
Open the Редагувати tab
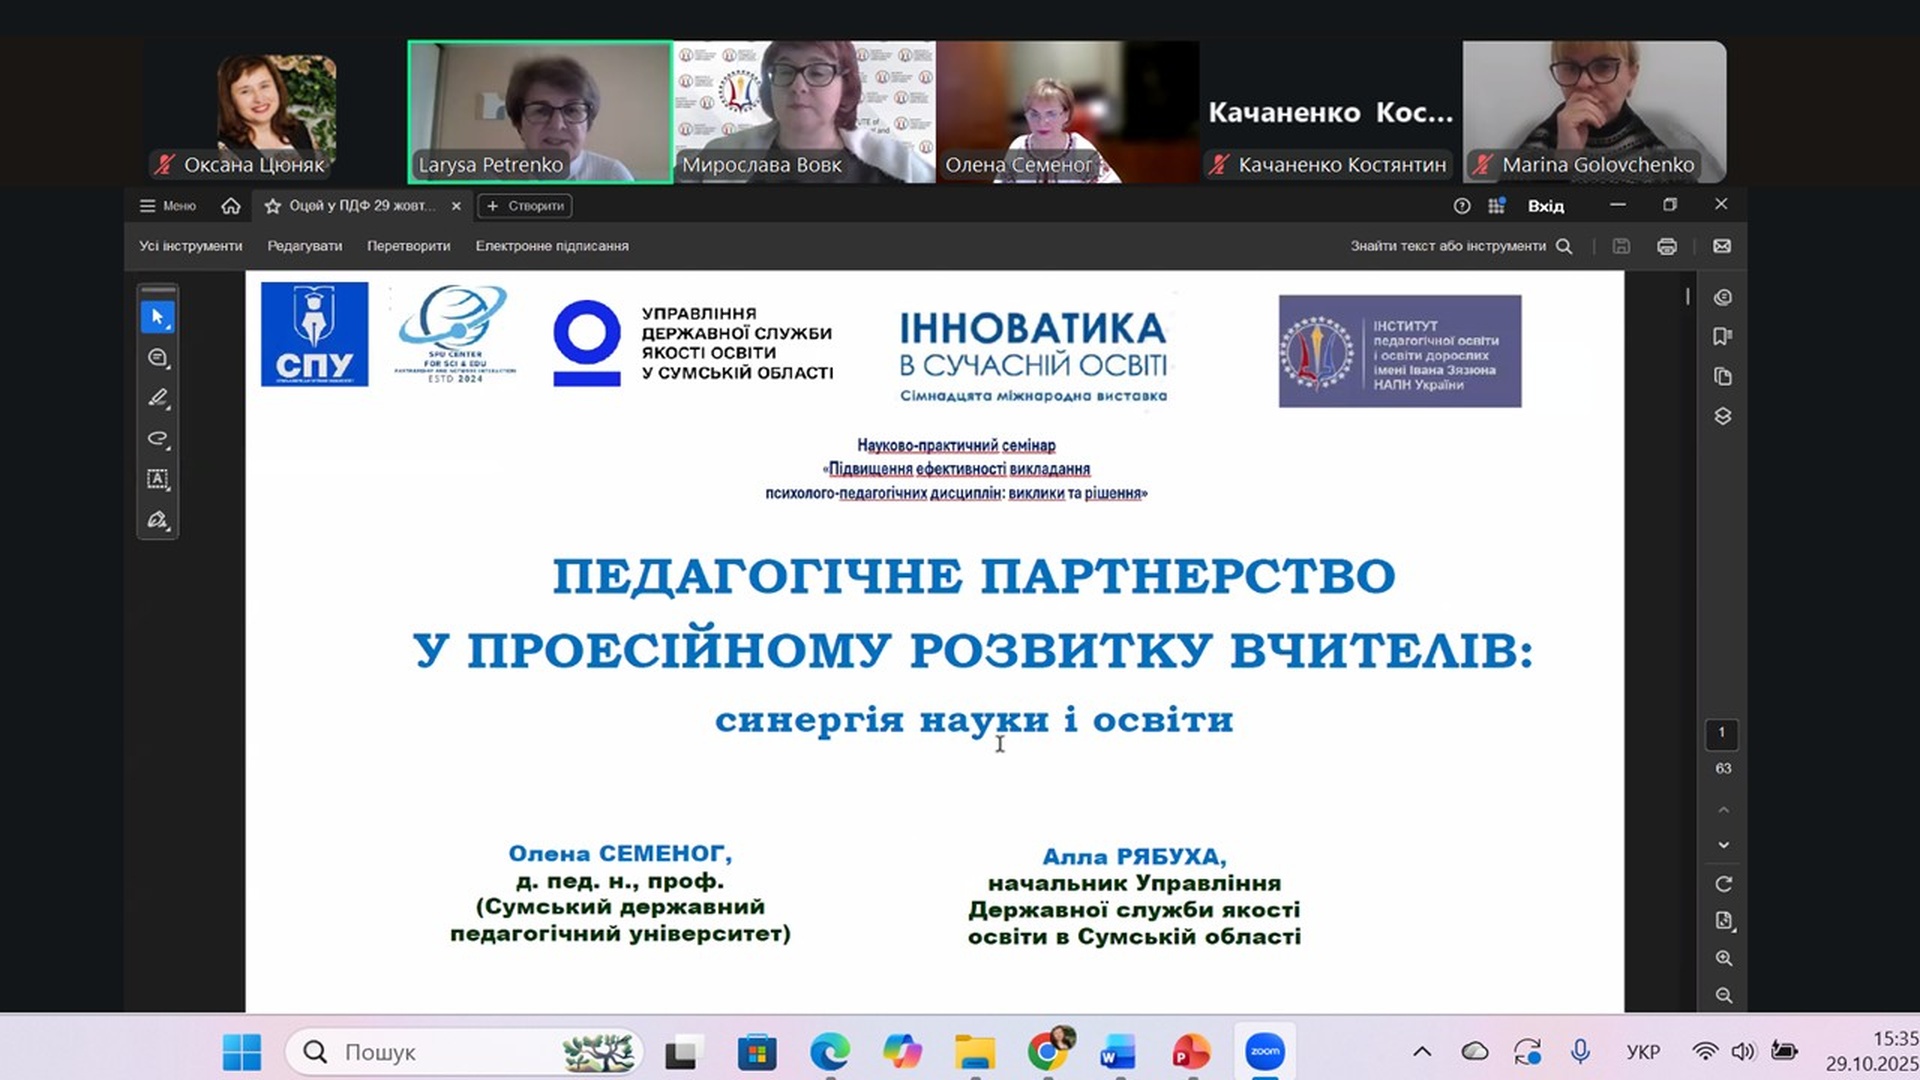point(304,246)
